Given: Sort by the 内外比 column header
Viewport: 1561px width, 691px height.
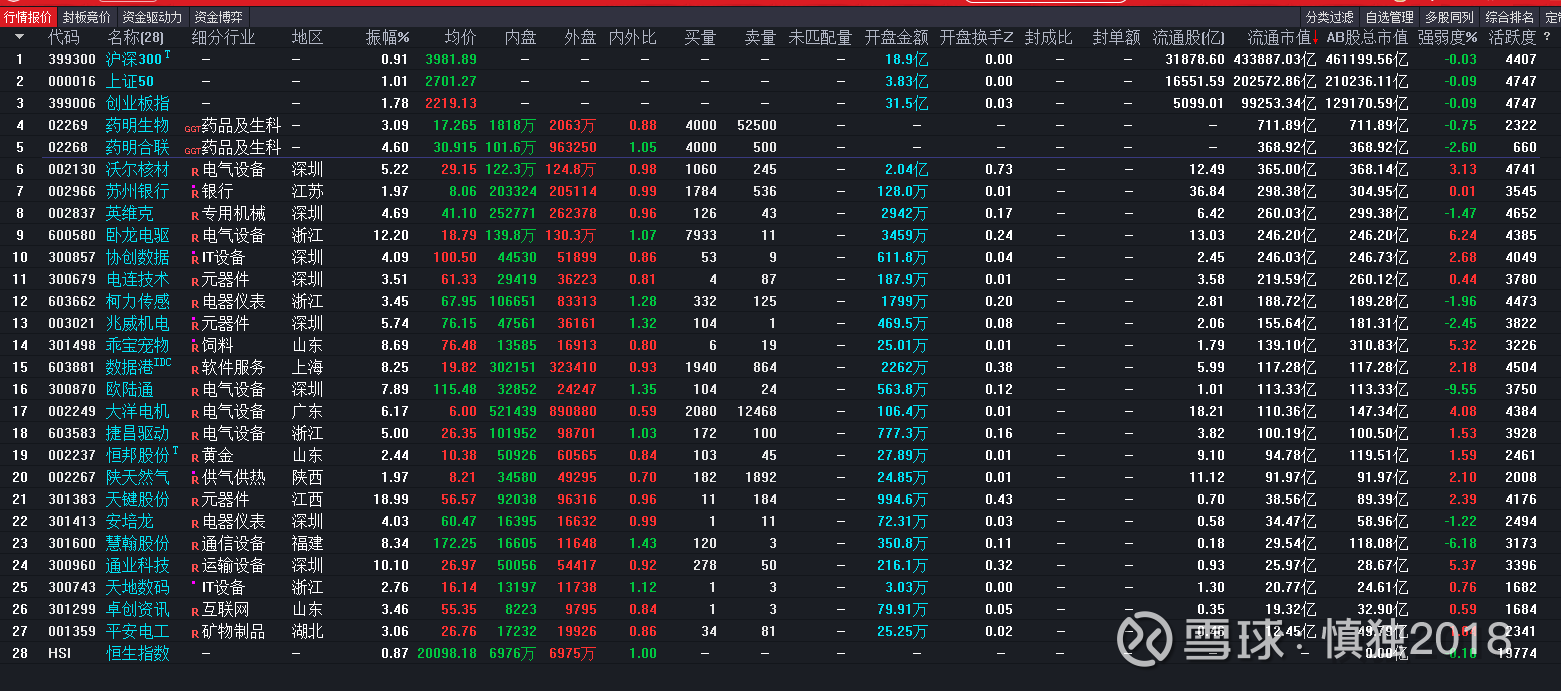Looking at the screenshot, I should 632,37.
